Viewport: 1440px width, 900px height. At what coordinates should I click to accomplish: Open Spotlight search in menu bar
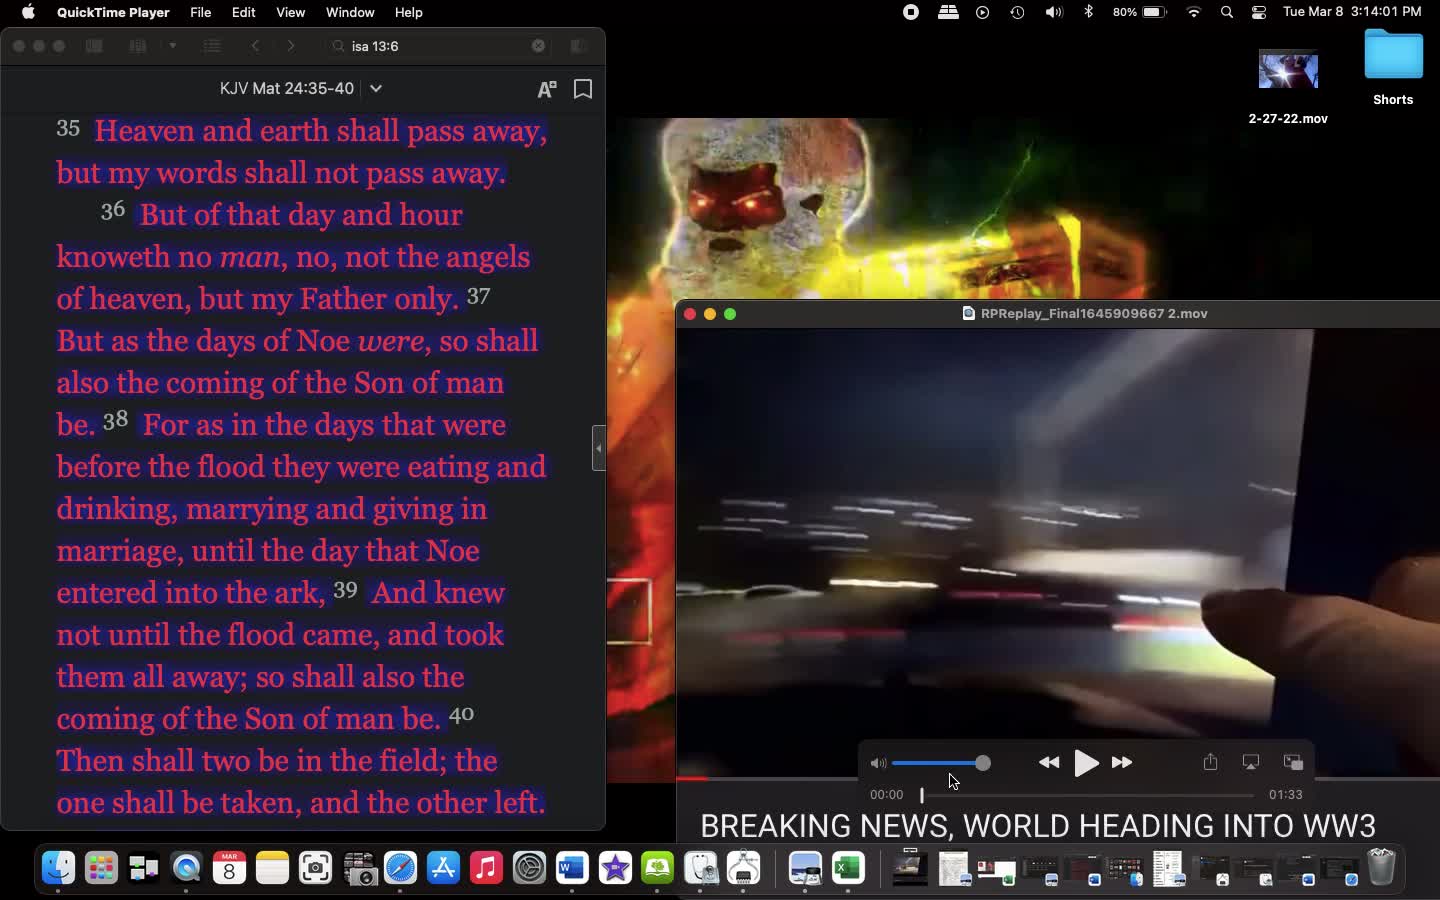pyautogui.click(x=1227, y=12)
